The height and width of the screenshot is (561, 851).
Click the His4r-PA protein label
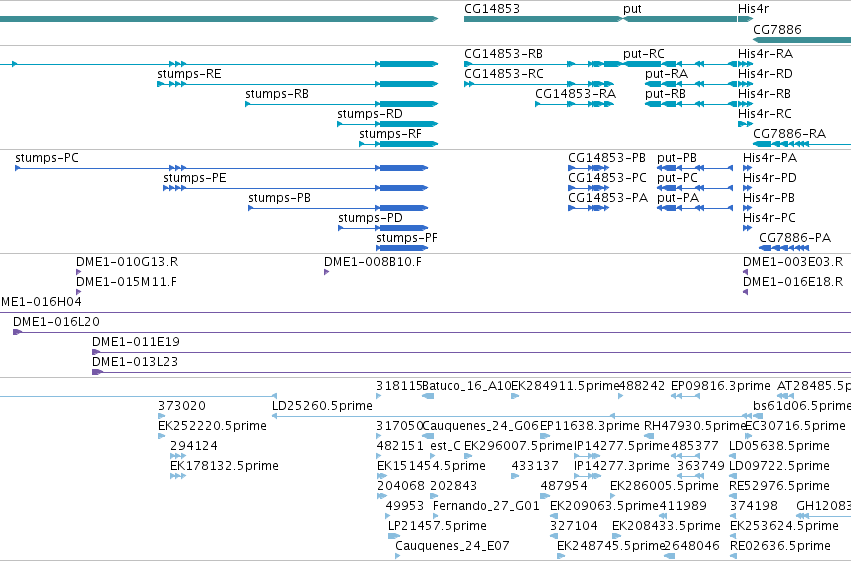(x=770, y=158)
